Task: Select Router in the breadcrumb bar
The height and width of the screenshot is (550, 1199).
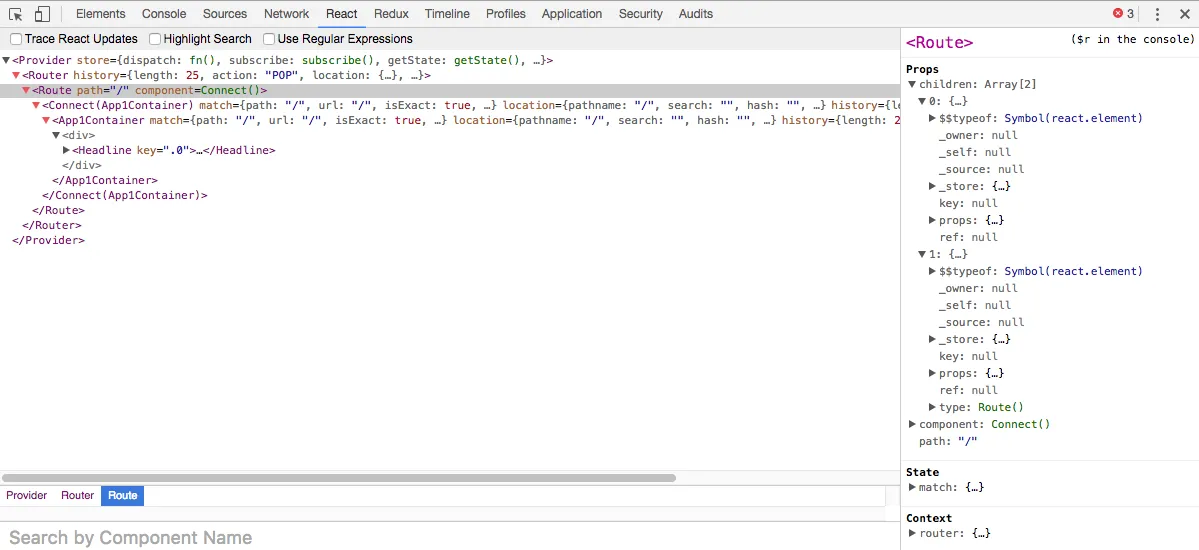Action: click(x=77, y=496)
